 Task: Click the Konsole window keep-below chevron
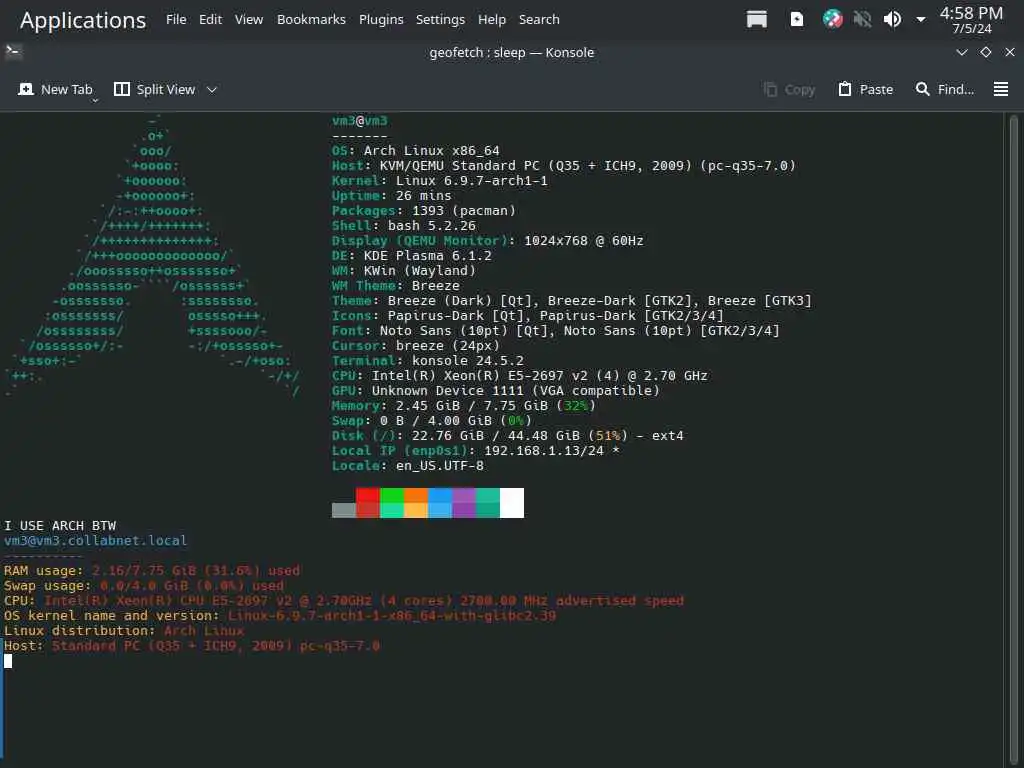click(x=961, y=52)
